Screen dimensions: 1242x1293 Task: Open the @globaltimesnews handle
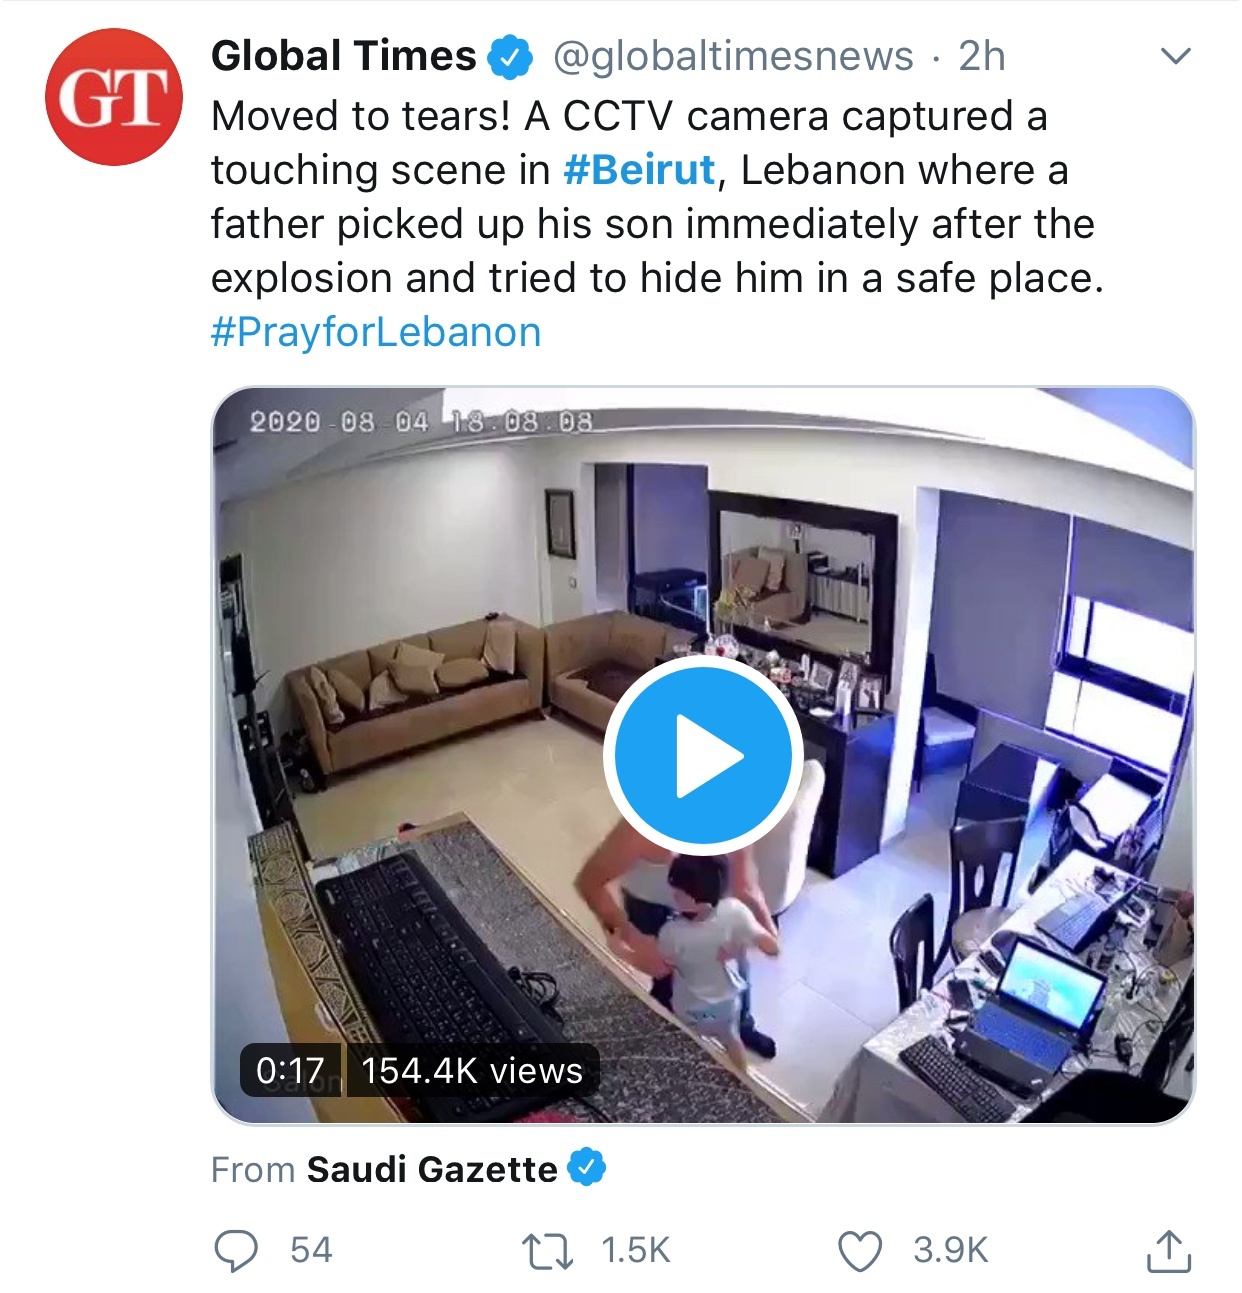point(733,56)
